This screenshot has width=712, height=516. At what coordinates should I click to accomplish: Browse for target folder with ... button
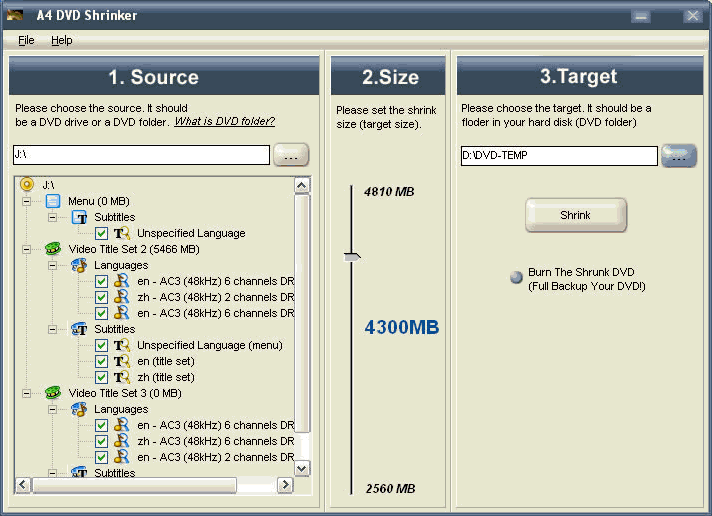coord(679,156)
